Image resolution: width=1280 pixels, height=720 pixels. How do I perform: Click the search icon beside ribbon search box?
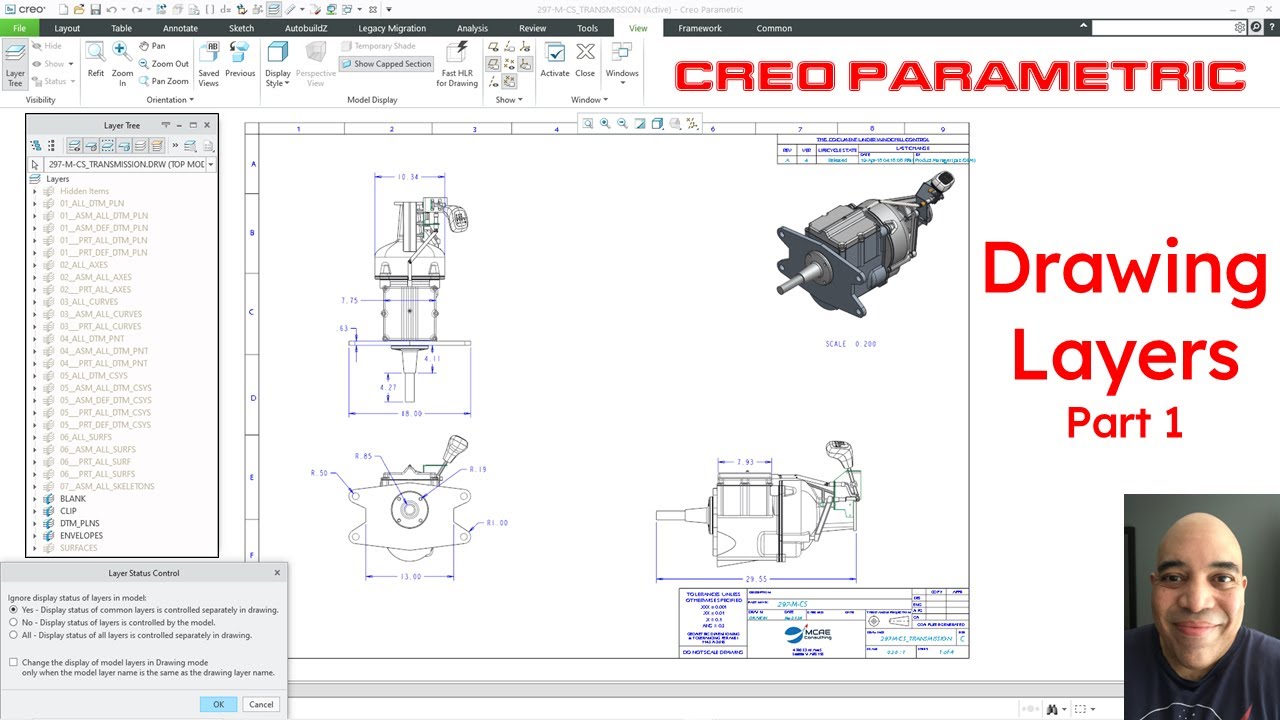pos(1256,28)
